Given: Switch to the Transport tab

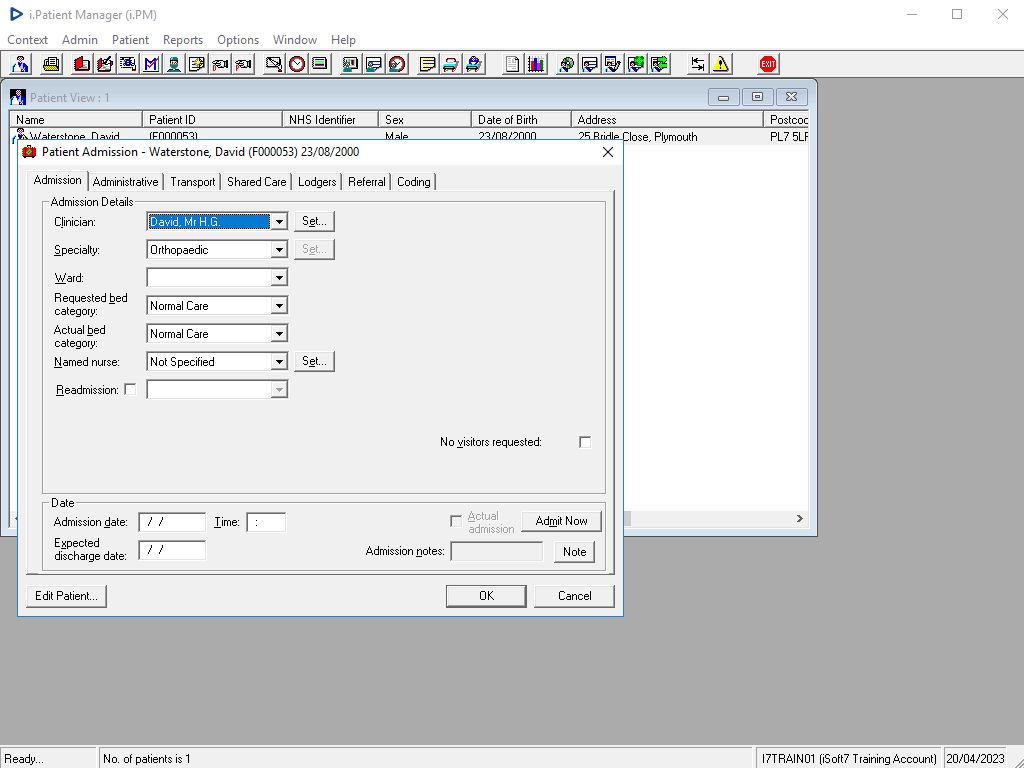Looking at the screenshot, I should pyautogui.click(x=193, y=182).
